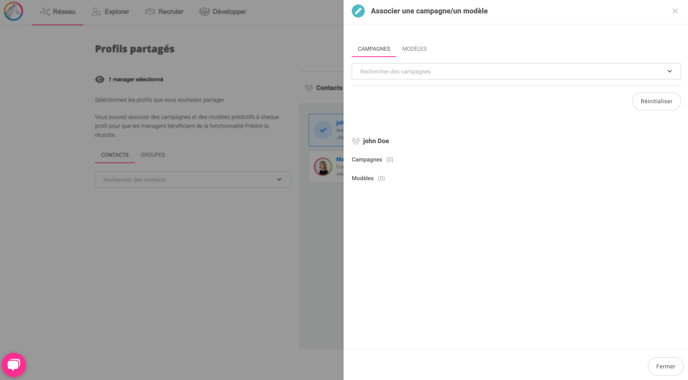Close the Associer une campagne panel
The width and height of the screenshot is (688, 380).
tap(675, 11)
